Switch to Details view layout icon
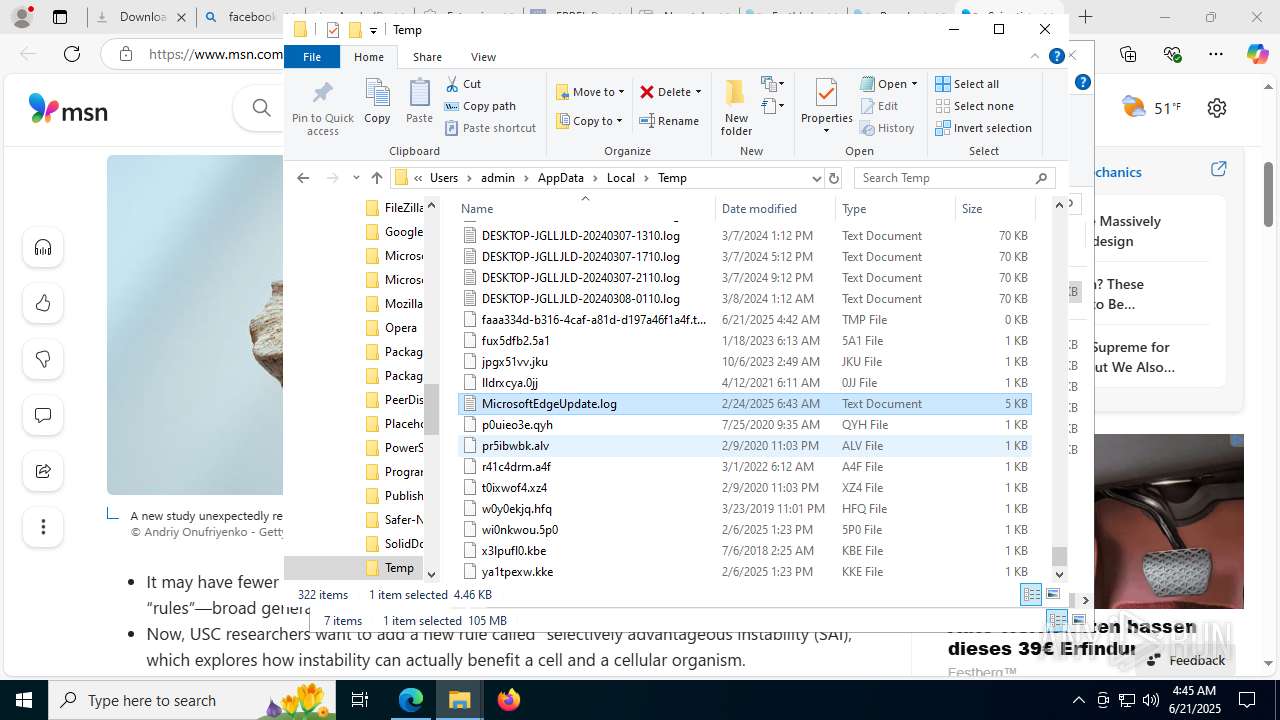The width and height of the screenshot is (1280, 720). (1031, 595)
